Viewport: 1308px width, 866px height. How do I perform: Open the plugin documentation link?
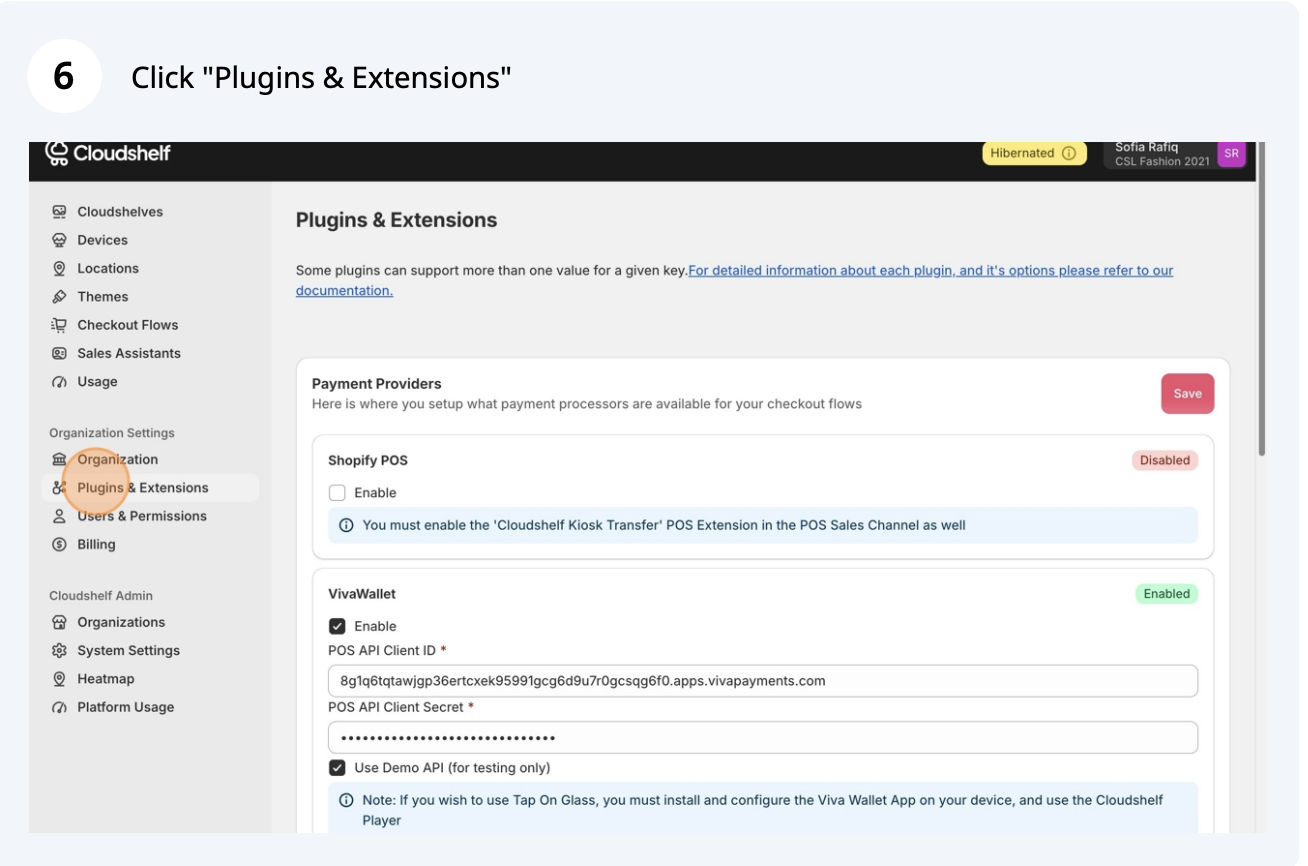pyautogui.click(x=735, y=280)
